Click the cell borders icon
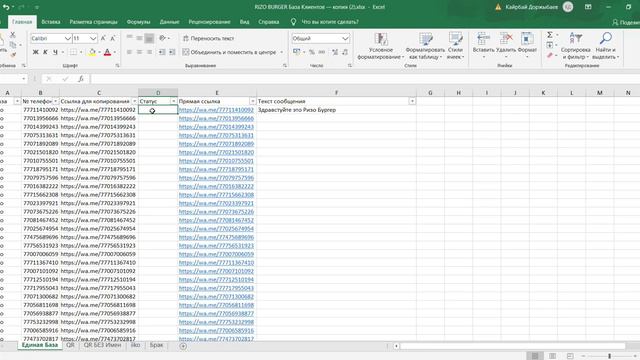 [x=73, y=52]
